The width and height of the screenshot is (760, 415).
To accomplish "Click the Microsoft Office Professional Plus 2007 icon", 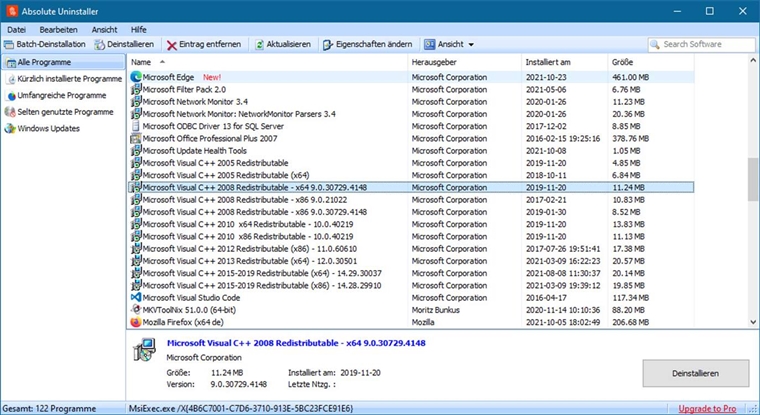I will click(x=136, y=138).
